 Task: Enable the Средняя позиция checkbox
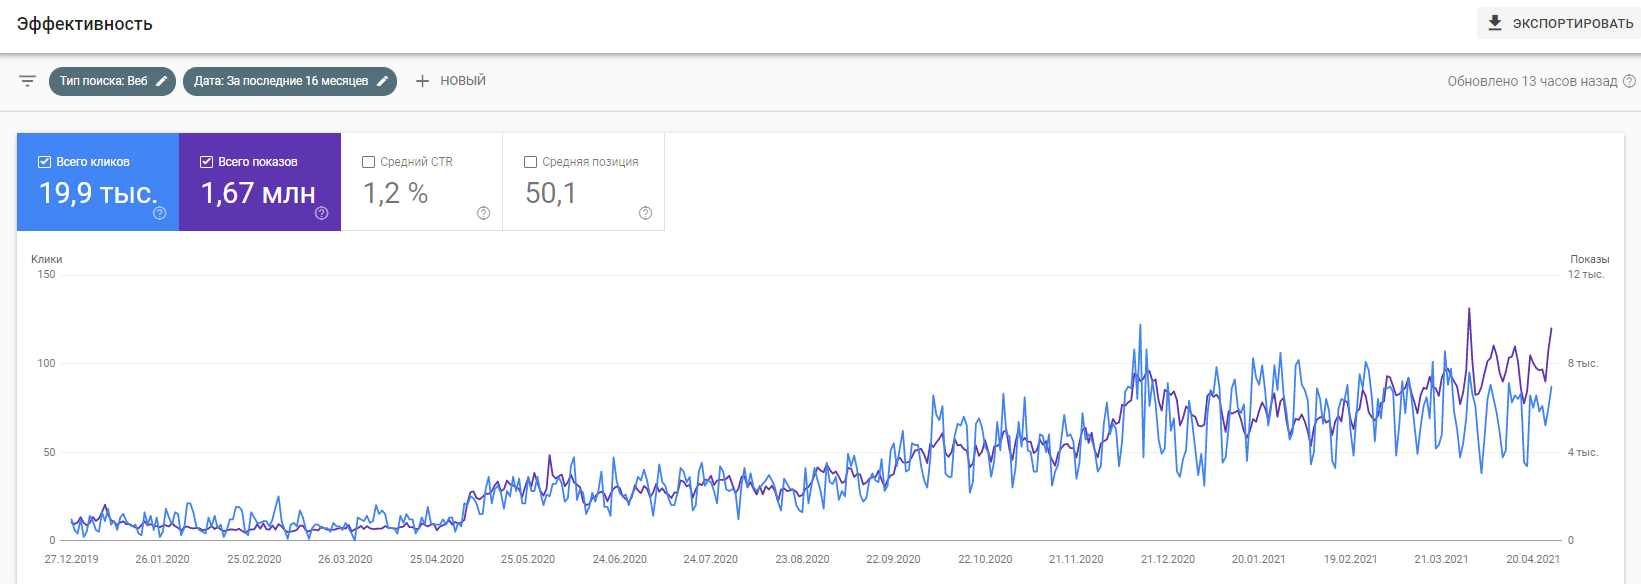click(531, 162)
